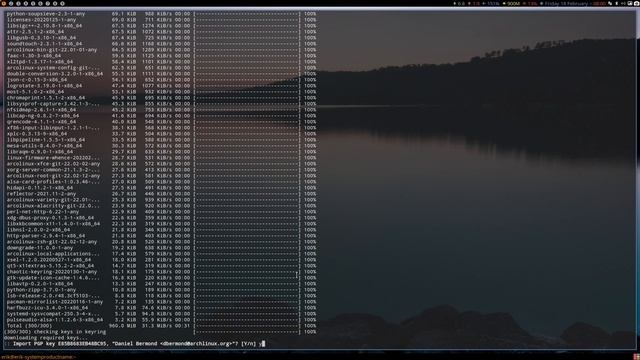Screen dimensions: 640x360
Task: Click the libcap-ng package row
Action: tap(161, 116)
